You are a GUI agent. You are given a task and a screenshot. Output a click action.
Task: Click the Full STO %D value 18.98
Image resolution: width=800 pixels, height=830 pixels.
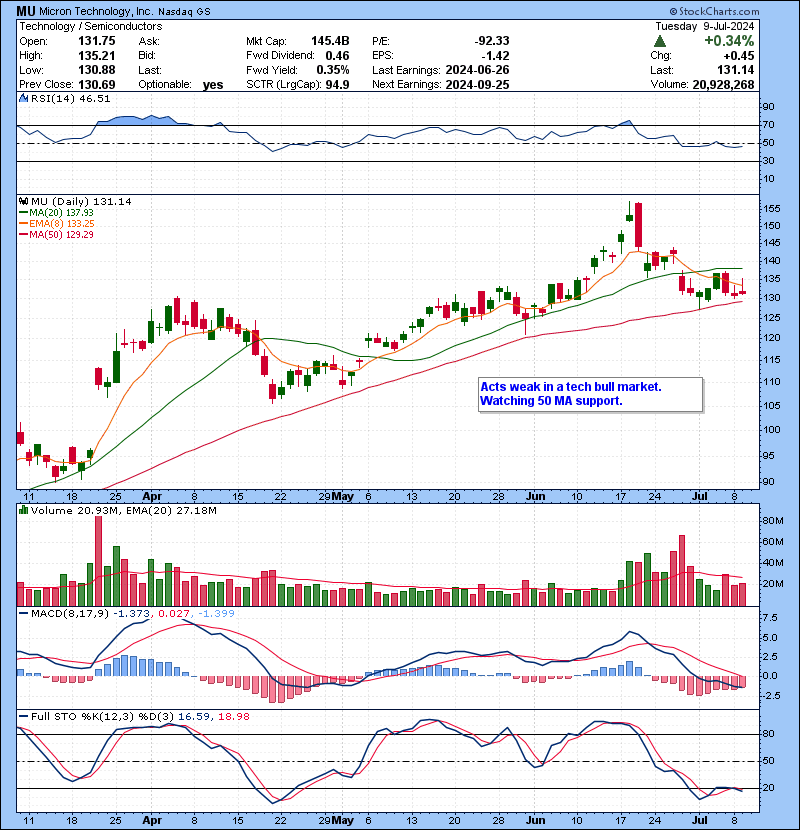233,716
